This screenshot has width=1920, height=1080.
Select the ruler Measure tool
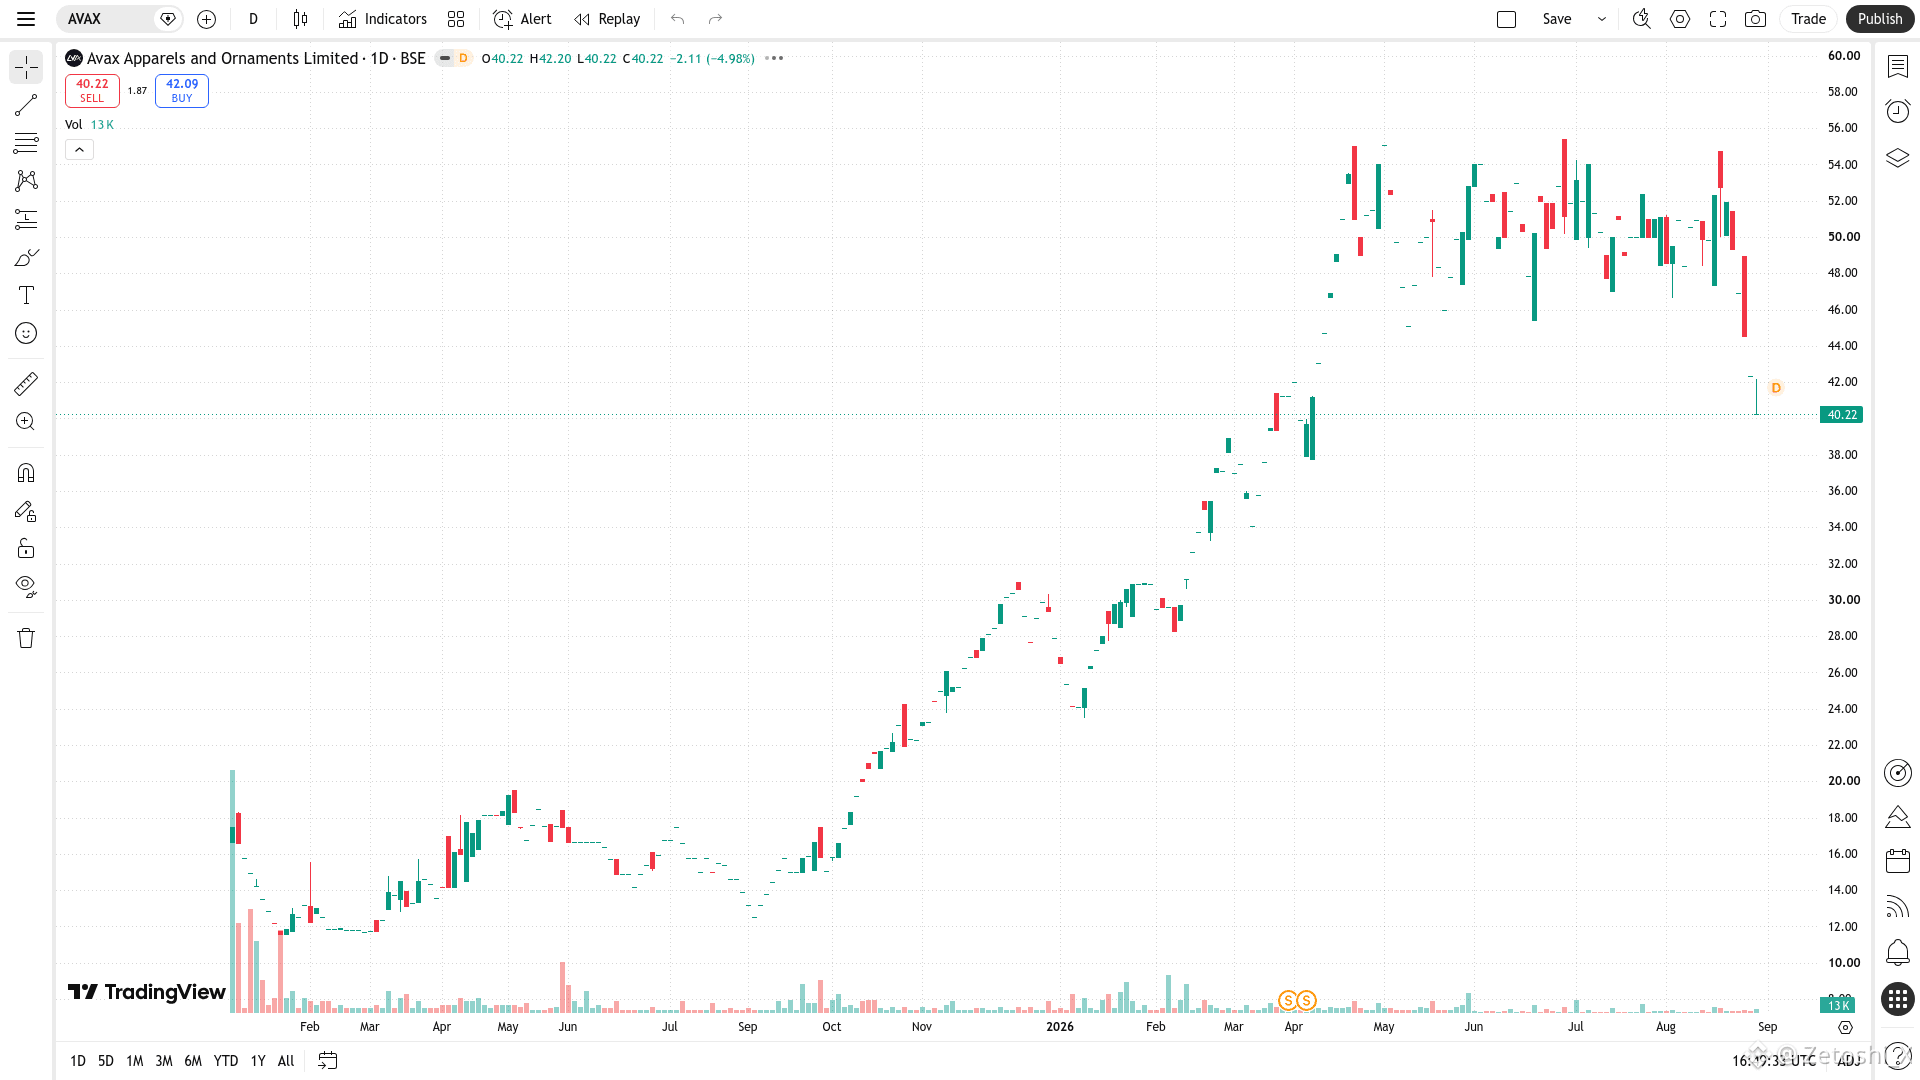[26, 383]
